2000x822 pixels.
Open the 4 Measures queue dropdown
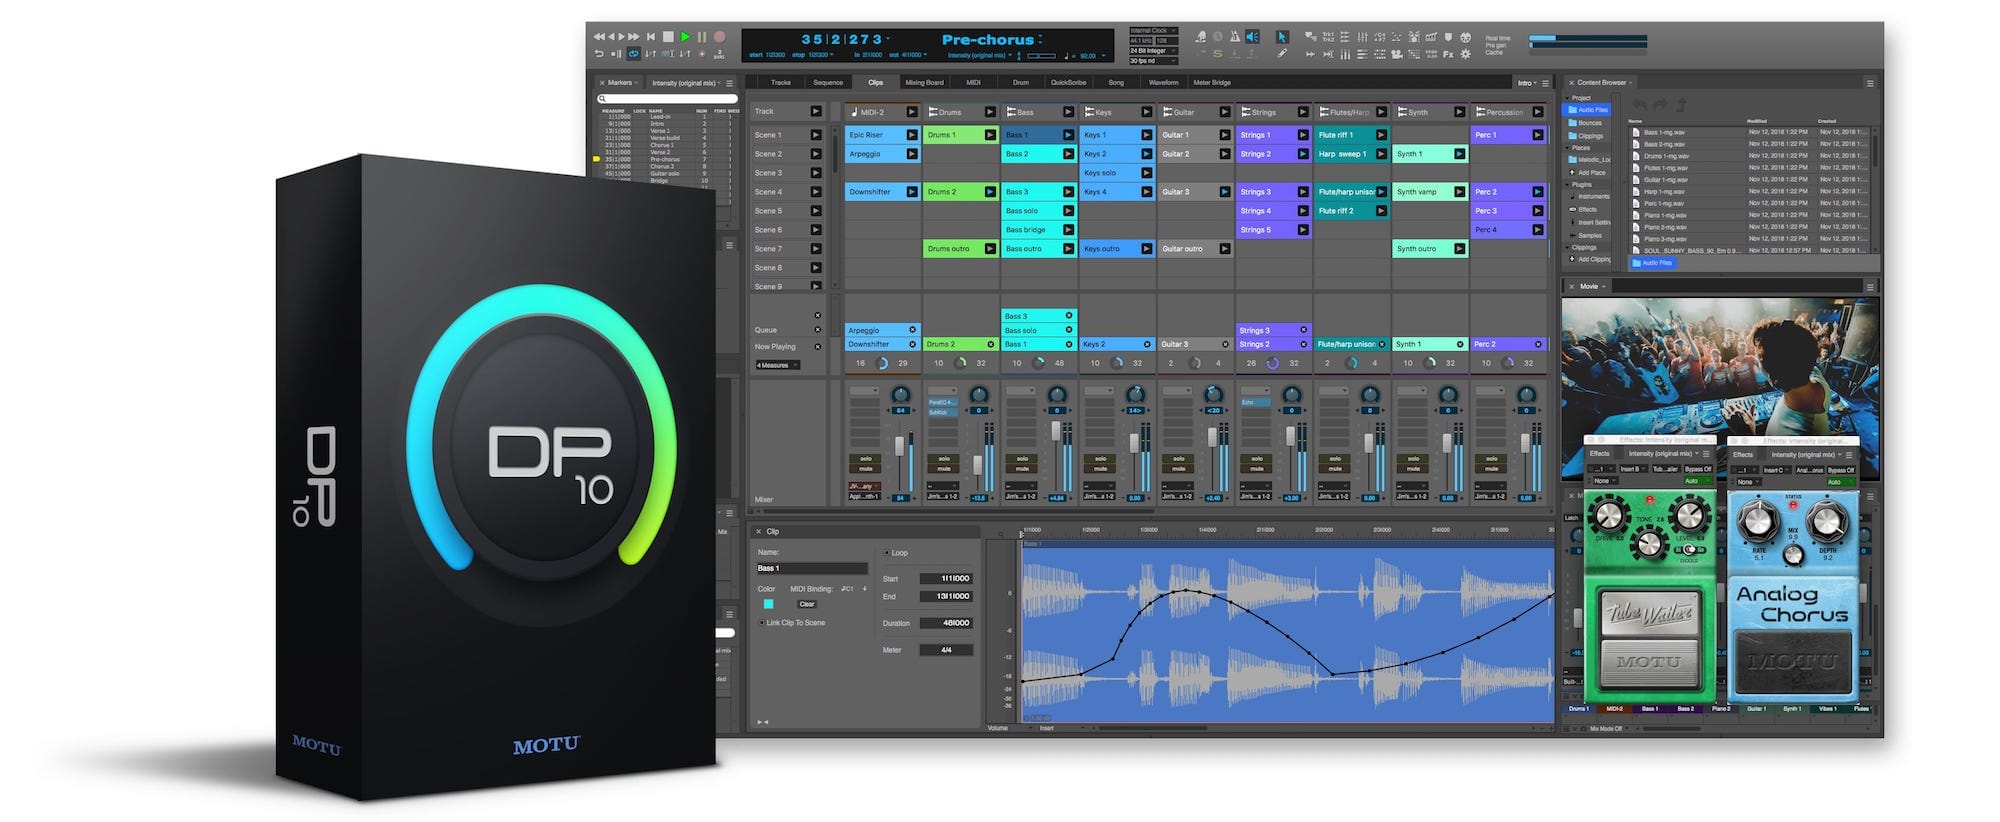[778, 365]
